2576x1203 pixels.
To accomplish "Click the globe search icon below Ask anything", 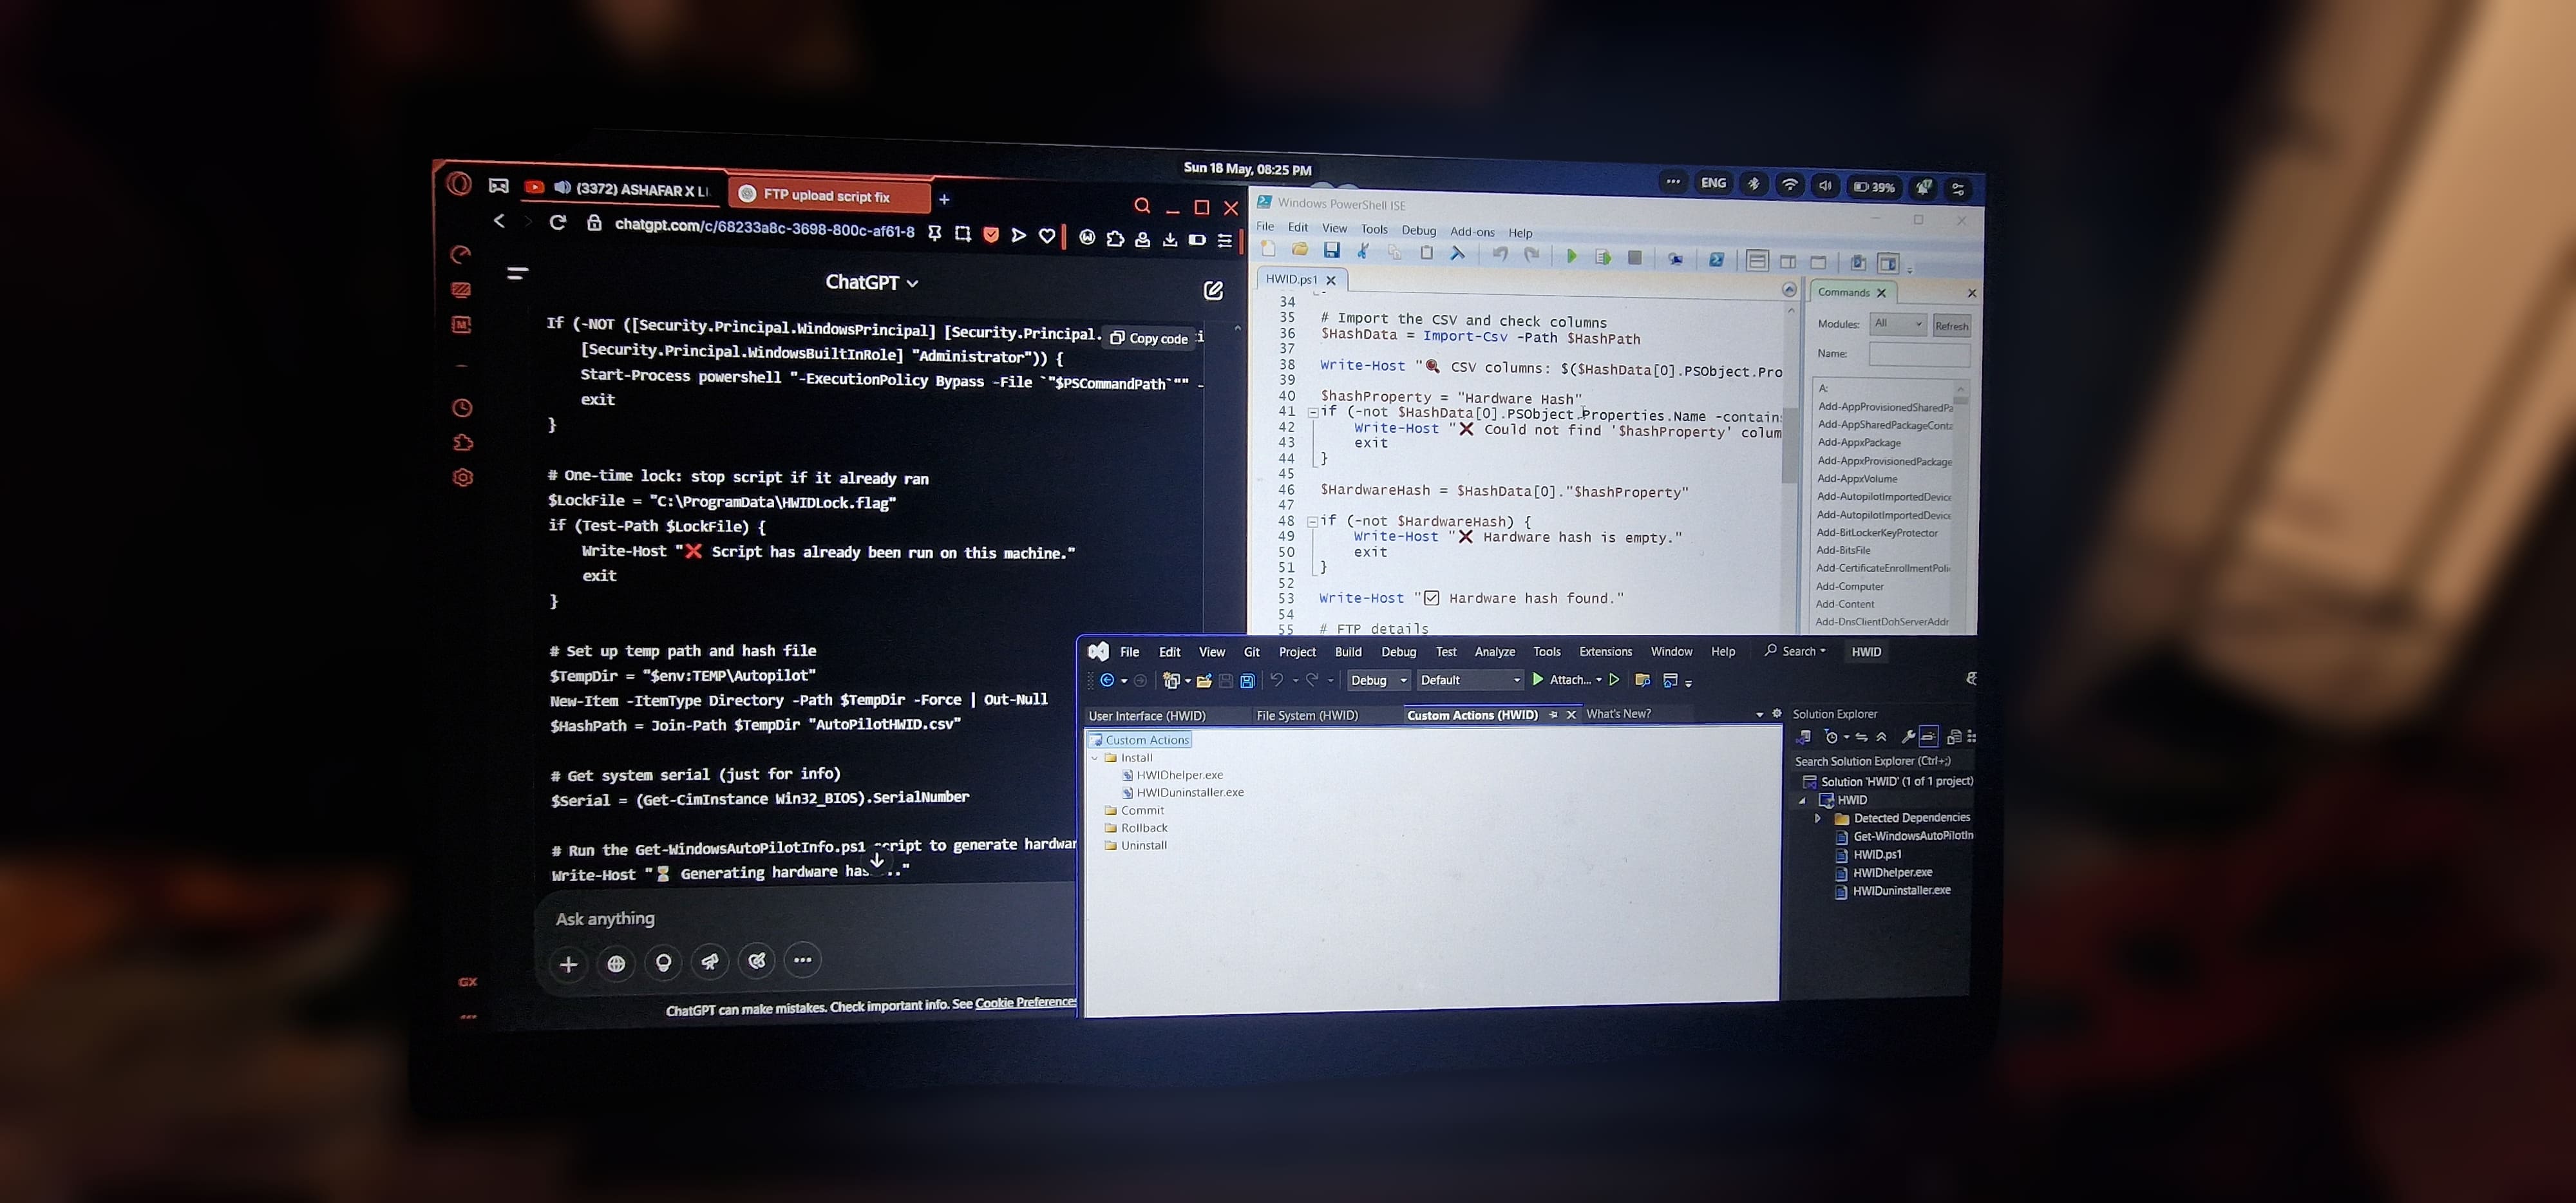I will pos(616,963).
